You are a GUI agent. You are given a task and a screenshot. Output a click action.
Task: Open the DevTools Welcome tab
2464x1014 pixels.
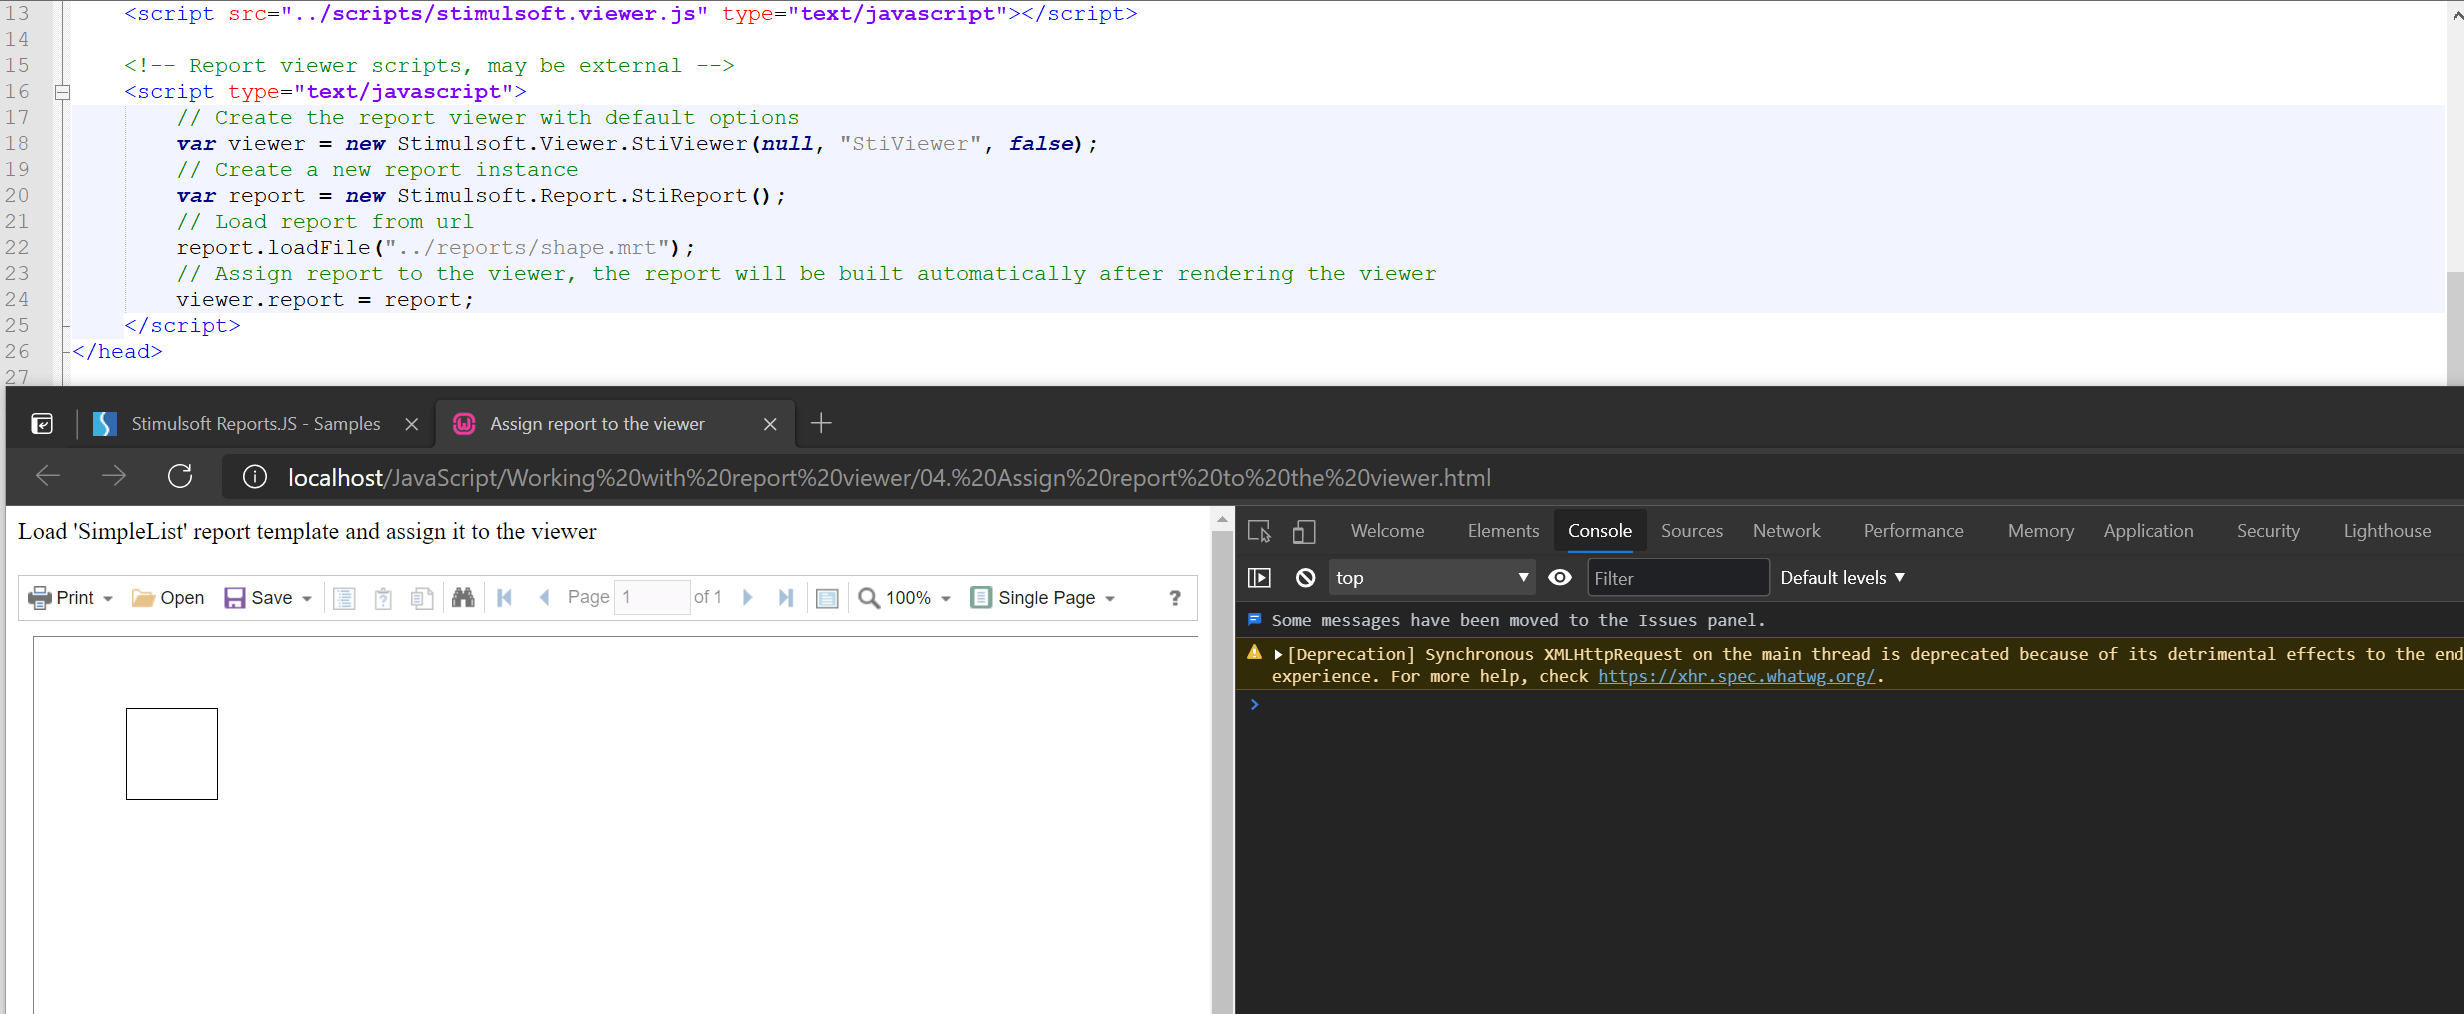[x=1387, y=531]
